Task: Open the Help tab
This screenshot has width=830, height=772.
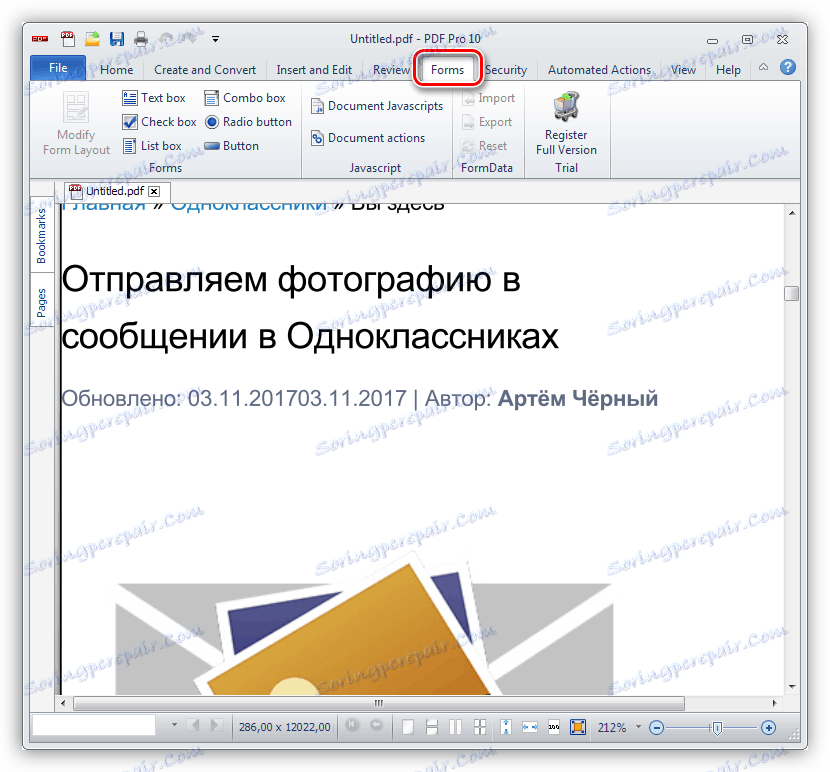Action: [x=728, y=70]
